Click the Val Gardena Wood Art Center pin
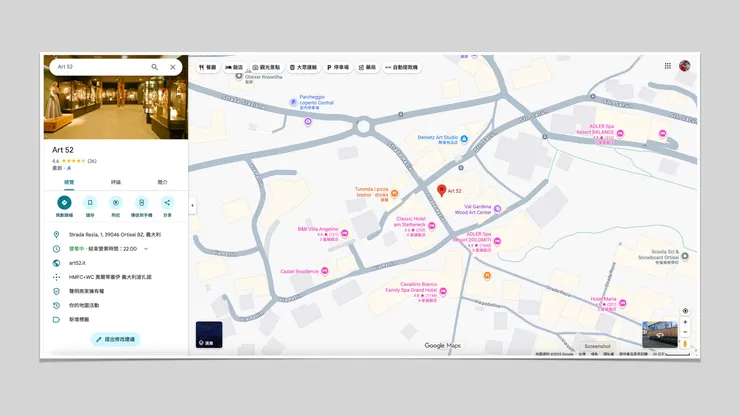The image size is (740, 416). [497, 209]
